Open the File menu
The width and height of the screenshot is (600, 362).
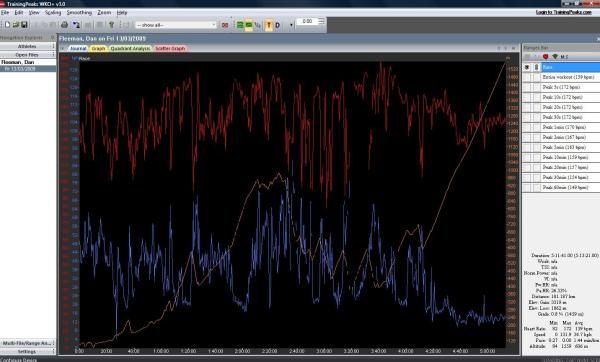[5, 13]
